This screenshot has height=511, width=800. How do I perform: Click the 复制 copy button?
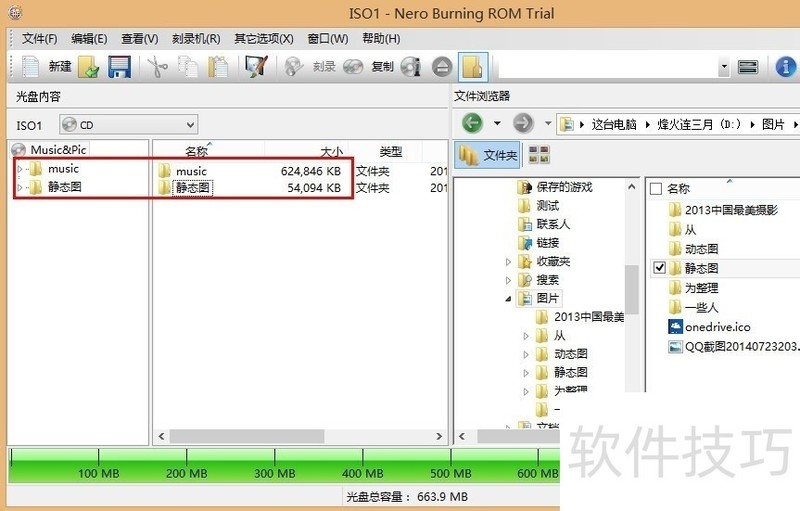tap(382, 67)
